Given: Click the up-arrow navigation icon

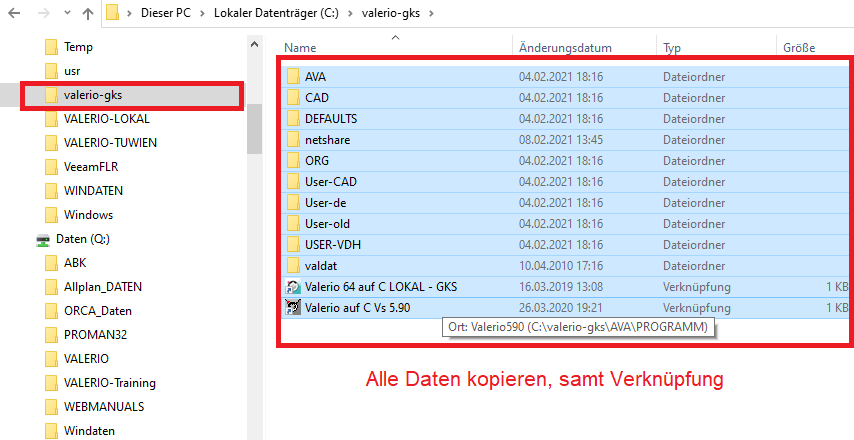Looking at the screenshot, I should tap(88, 14).
